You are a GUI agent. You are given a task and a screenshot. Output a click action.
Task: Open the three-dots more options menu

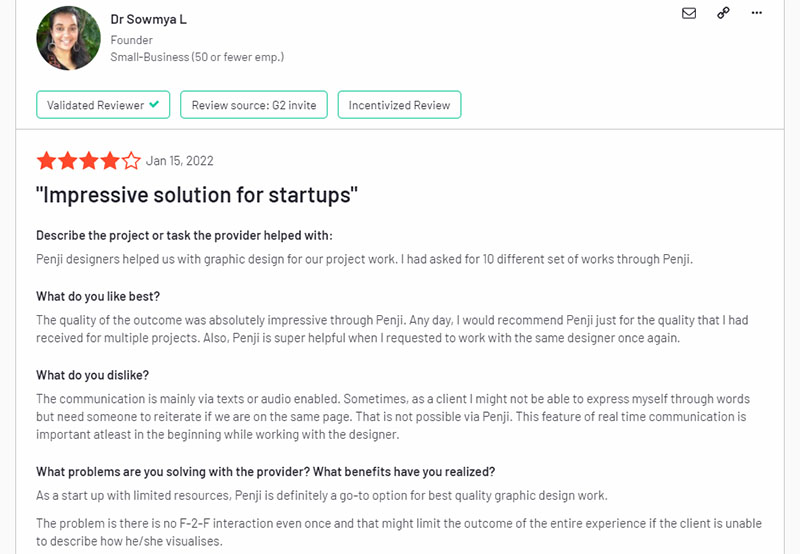tap(757, 13)
